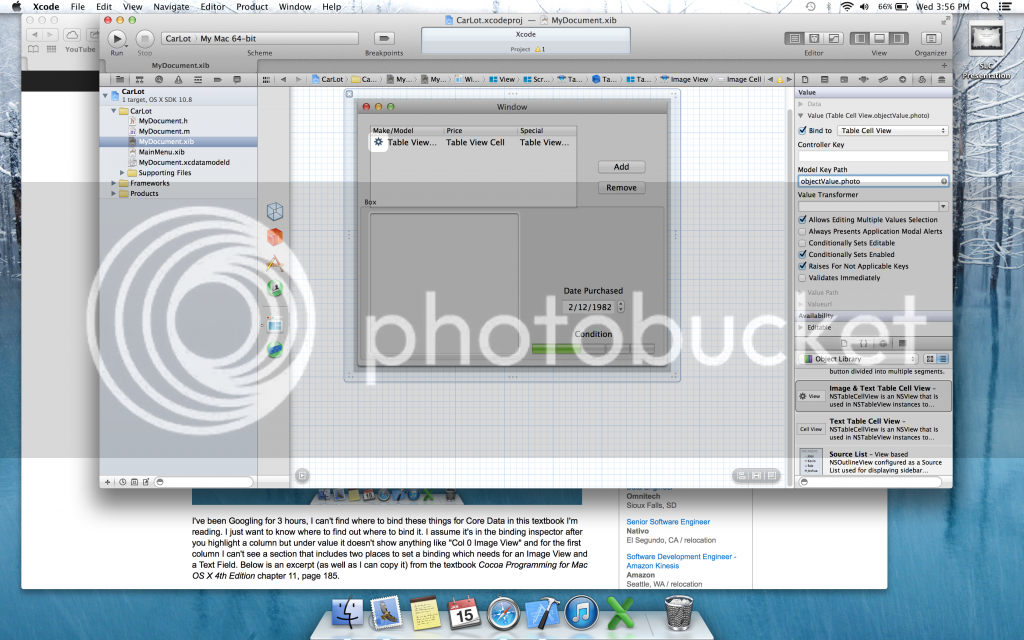Screen dimensions: 1024x640
Task: Show the Project navigator
Action: pos(120,80)
